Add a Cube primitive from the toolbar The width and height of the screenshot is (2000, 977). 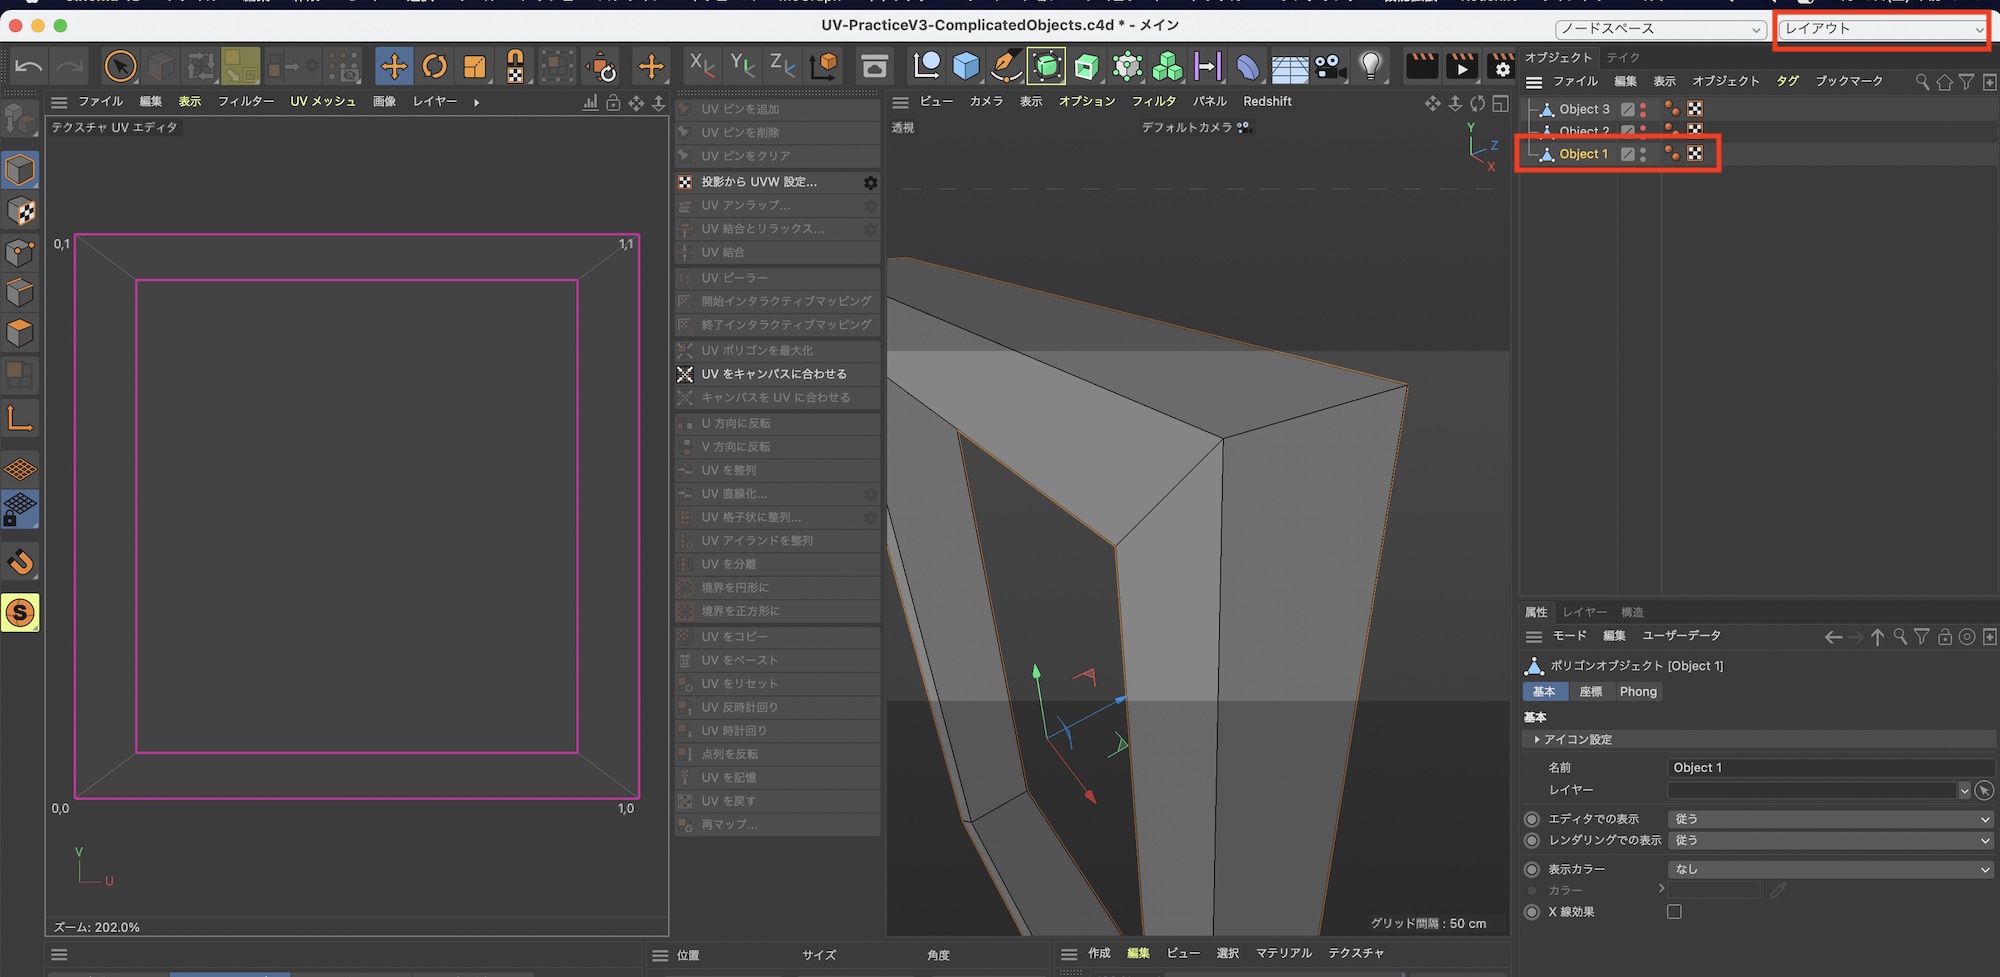[966, 67]
